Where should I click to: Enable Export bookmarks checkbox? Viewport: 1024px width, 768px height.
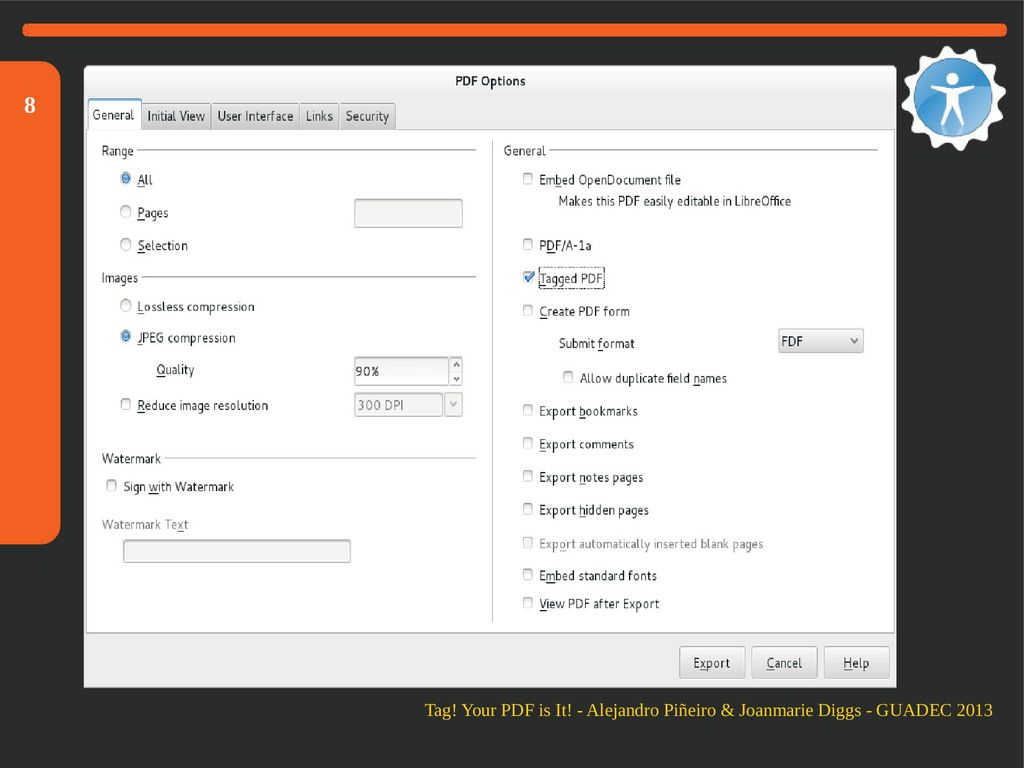pyautogui.click(x=528, y=410)
